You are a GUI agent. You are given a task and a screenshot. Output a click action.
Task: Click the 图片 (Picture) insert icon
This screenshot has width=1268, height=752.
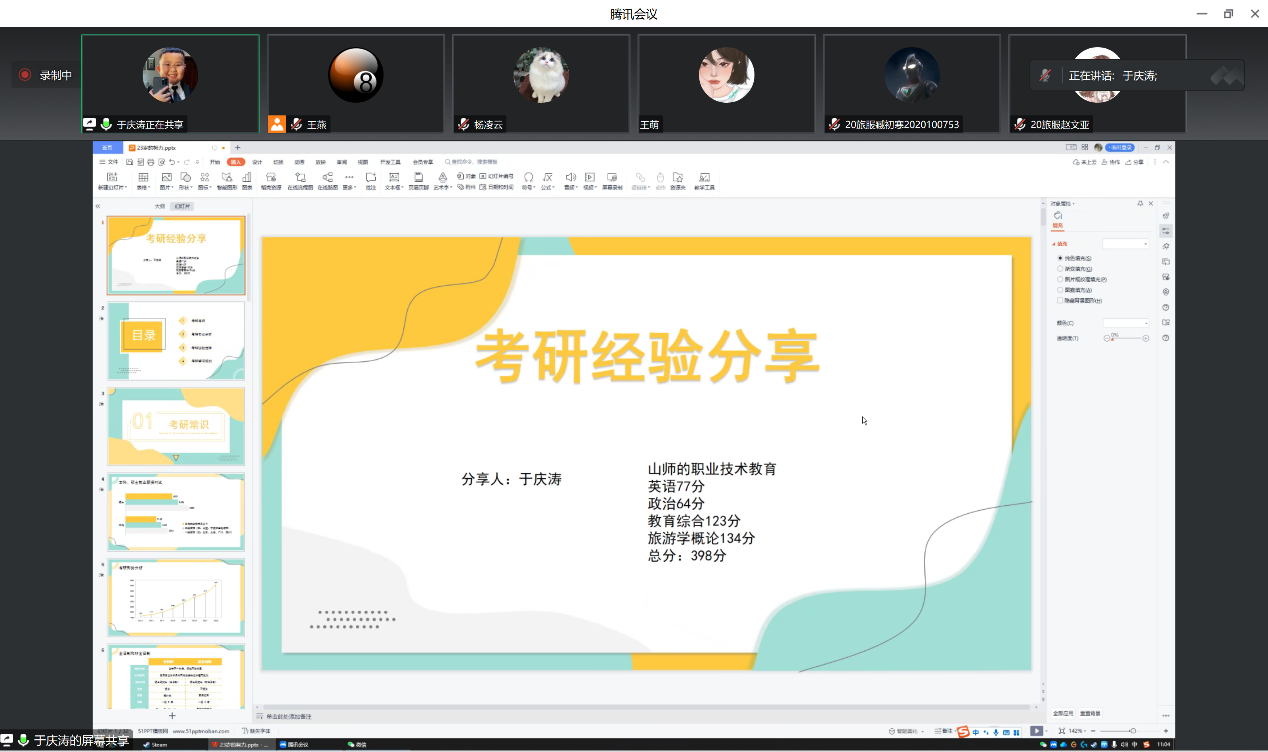(x=165, y=179)
